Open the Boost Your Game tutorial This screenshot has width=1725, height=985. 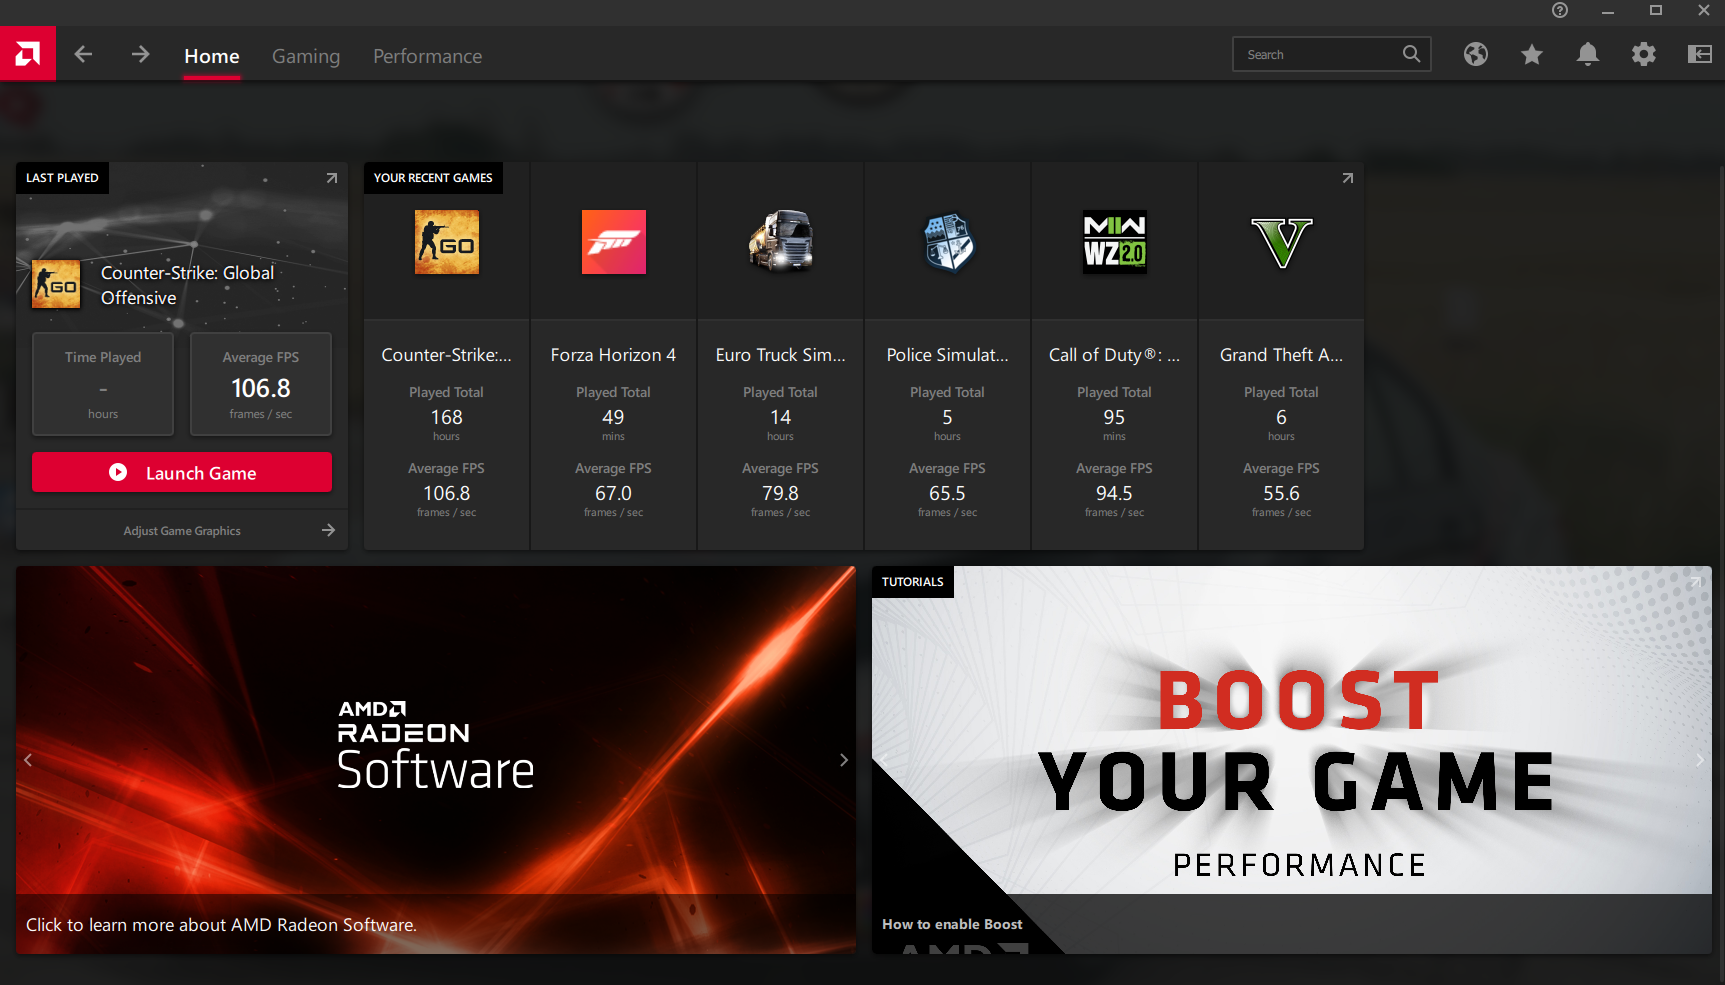point(1292,760)
